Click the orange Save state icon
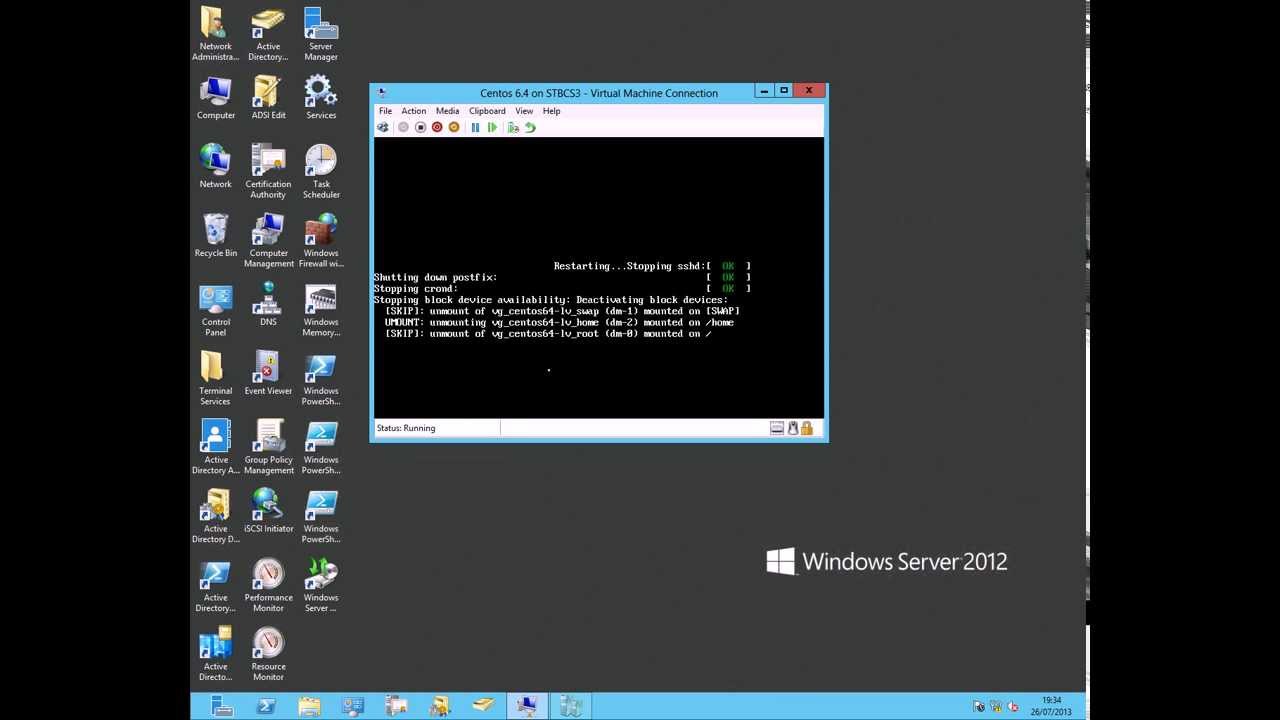The width and height of the screenshot is (1280, 720). (x=454, y=127)
